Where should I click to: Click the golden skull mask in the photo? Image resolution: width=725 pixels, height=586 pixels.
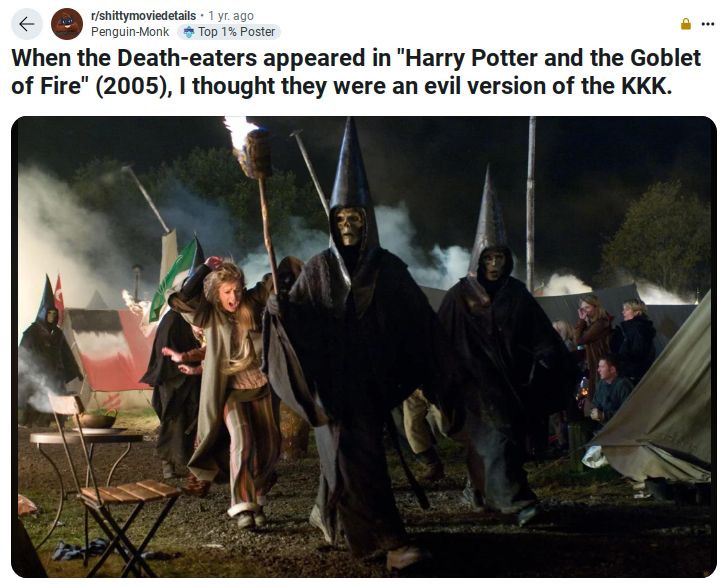pyautogui.click(x=349, y=226)
